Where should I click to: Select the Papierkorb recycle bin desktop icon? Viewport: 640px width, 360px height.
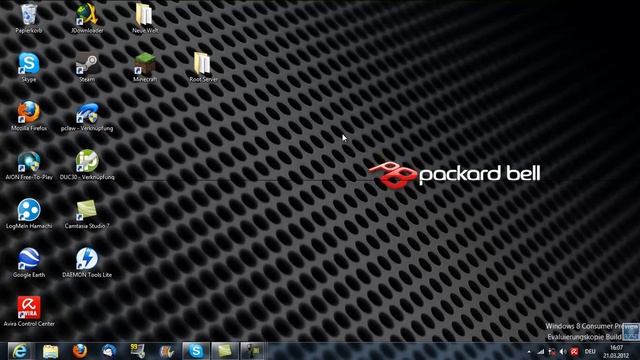tap(29, 18)
